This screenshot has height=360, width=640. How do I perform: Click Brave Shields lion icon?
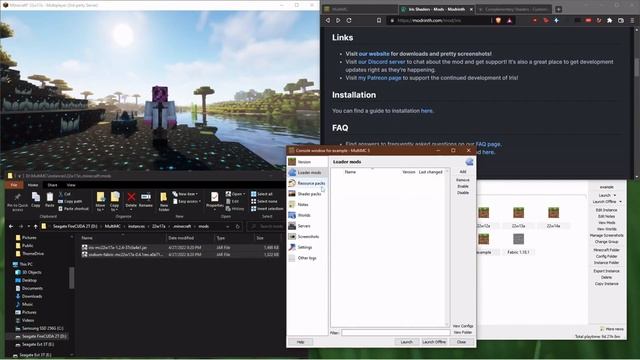(x=498, y=20)
